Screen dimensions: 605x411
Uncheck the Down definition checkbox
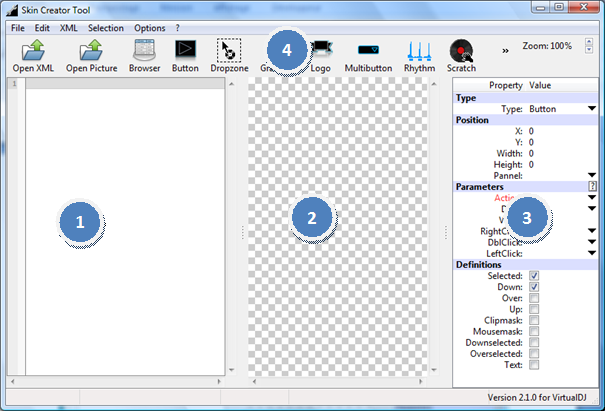point(534,287)
